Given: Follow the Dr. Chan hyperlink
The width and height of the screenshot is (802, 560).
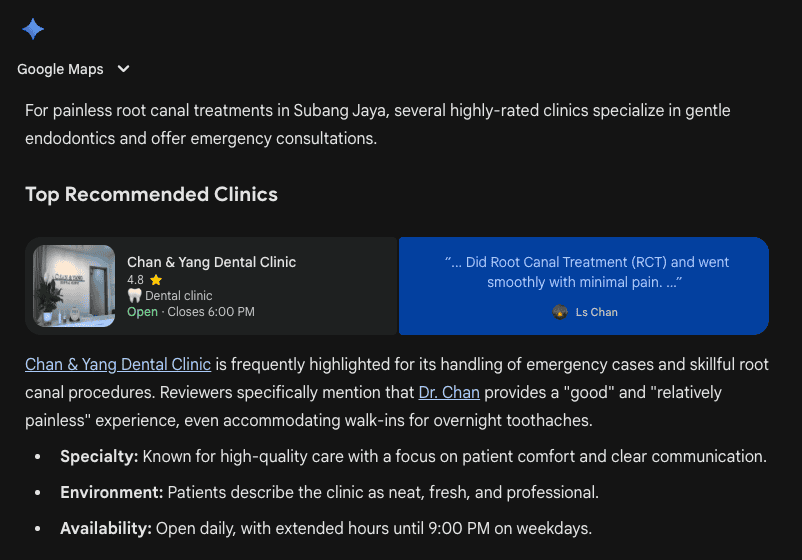Looking at the screenshot, I should [x=449, y=392].
